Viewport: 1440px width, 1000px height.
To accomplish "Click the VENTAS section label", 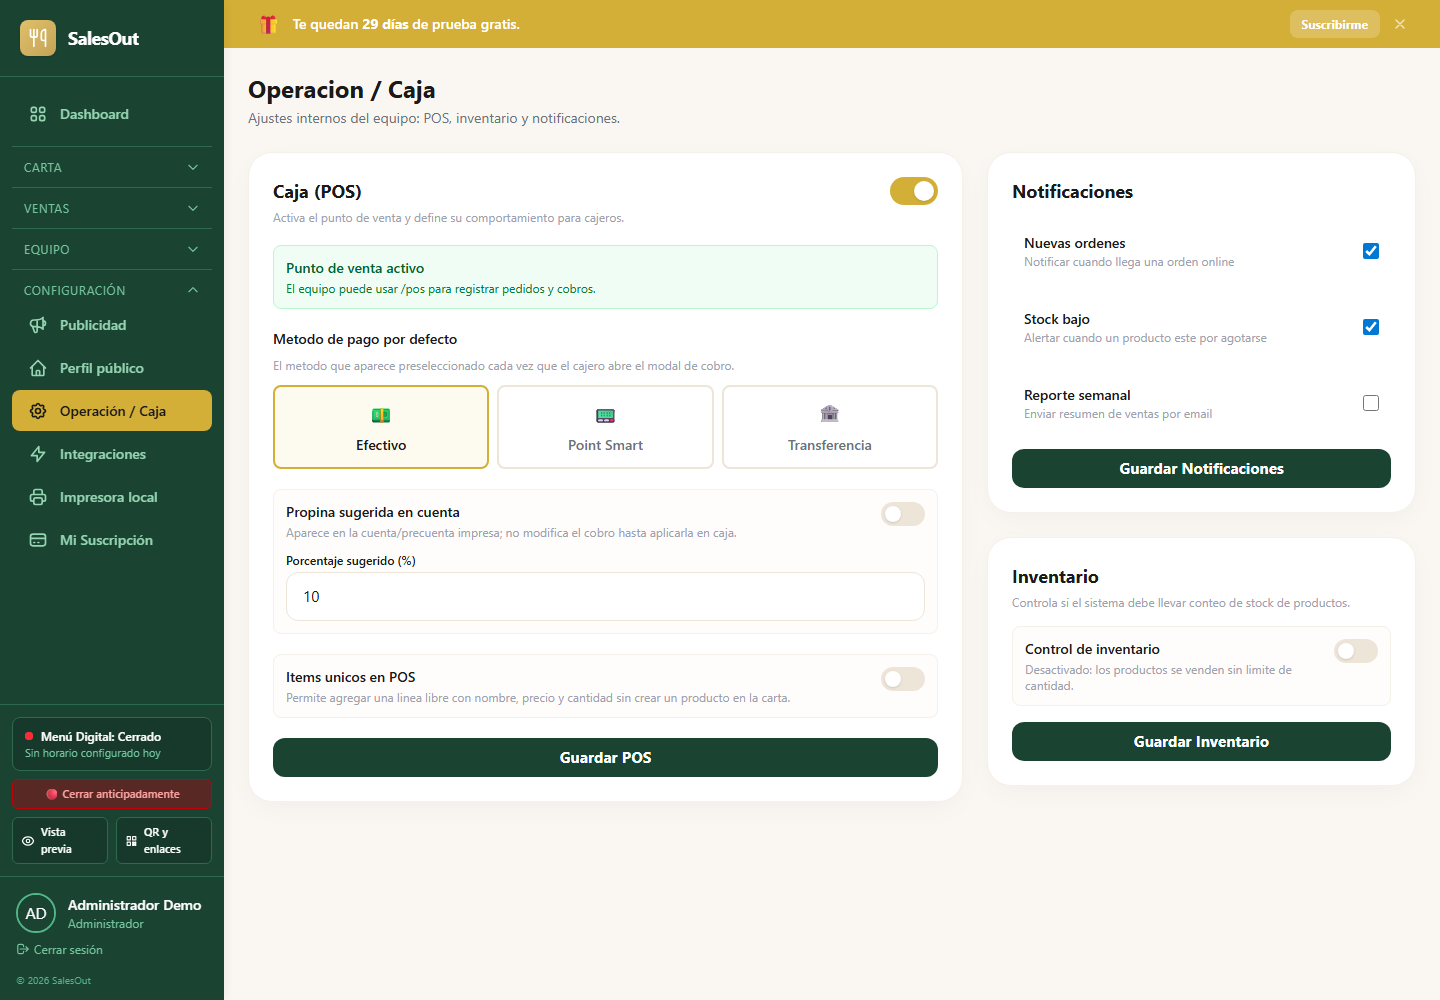I will point(47,208).
